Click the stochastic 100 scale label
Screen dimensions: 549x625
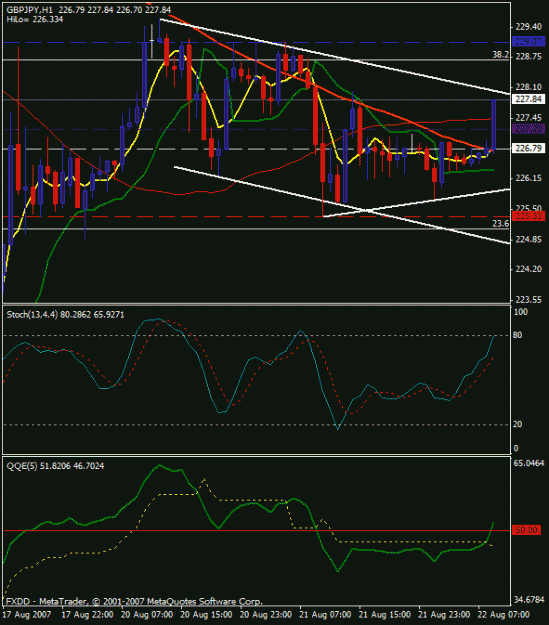[521, 312]
